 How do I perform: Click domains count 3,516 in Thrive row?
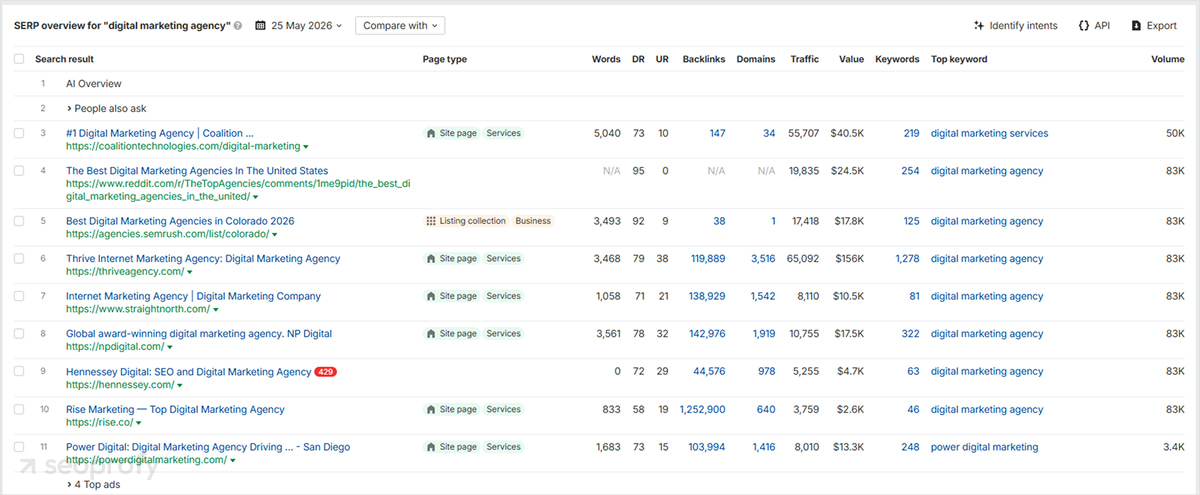point(763,259)
